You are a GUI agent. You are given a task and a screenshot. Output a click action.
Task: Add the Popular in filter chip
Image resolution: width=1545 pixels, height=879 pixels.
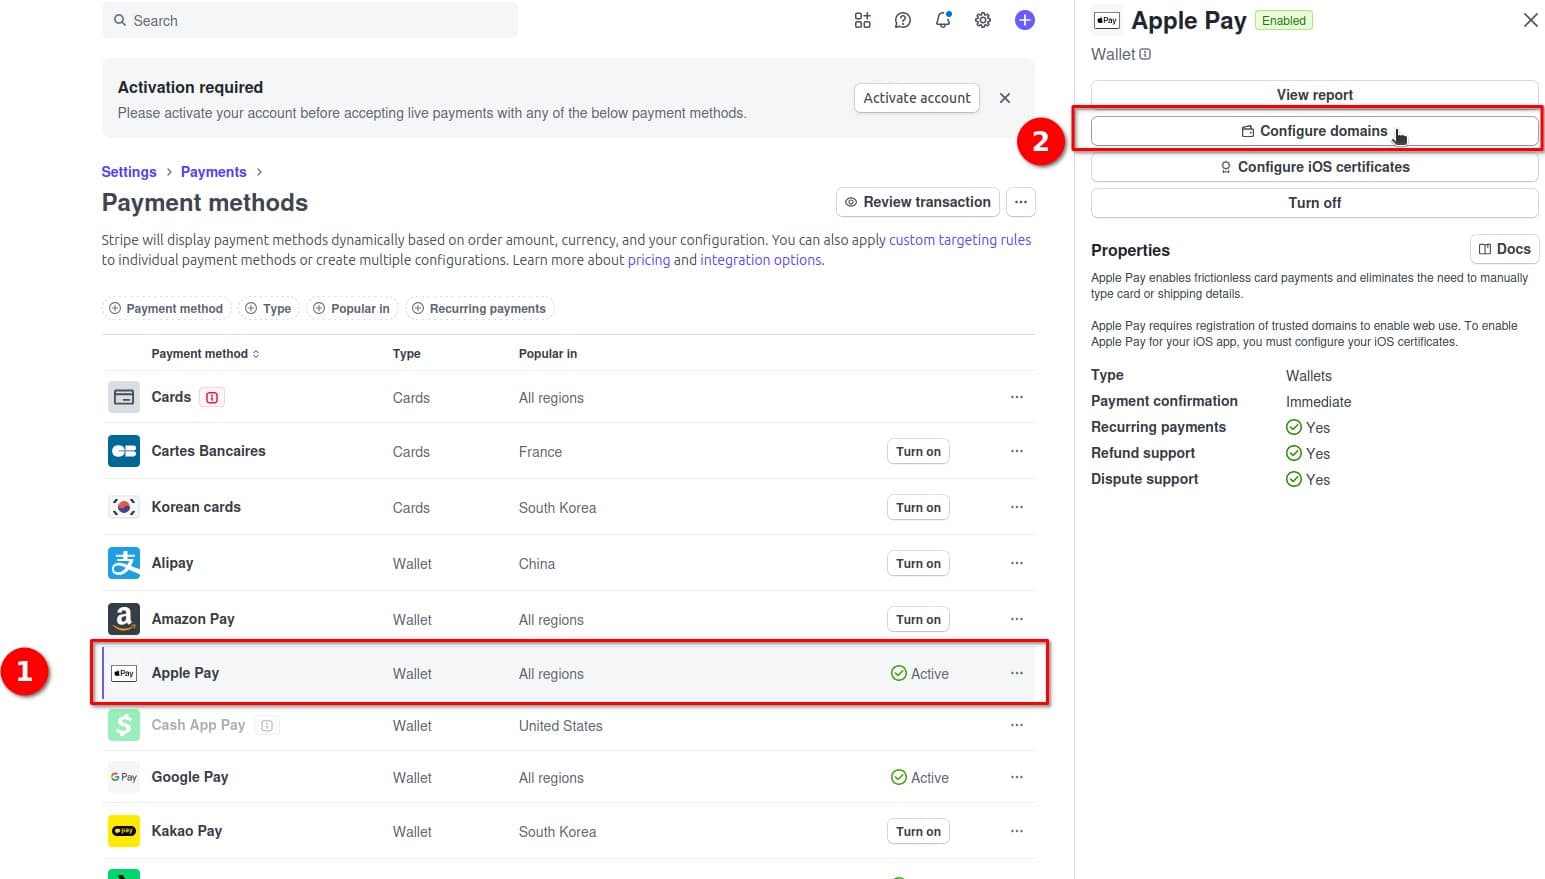click(x=351, y=308)
